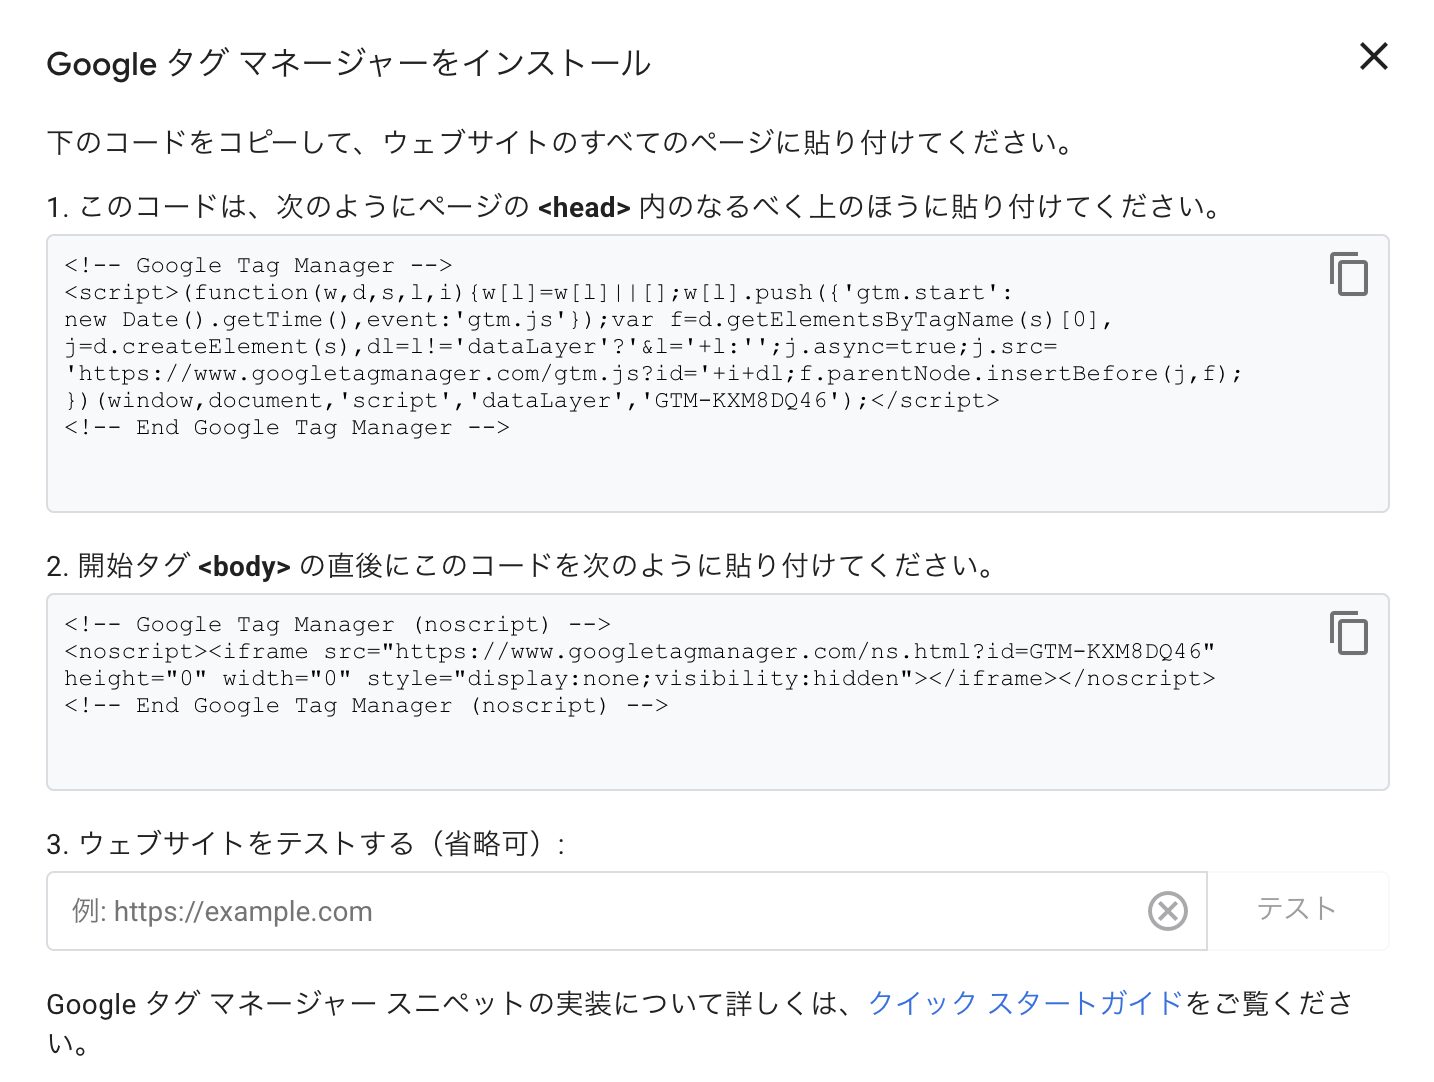Click GTM-KXM8DQ46 ID in the head script
The width and height of the screenshot is (1434, 1082).
click(741, 401)
